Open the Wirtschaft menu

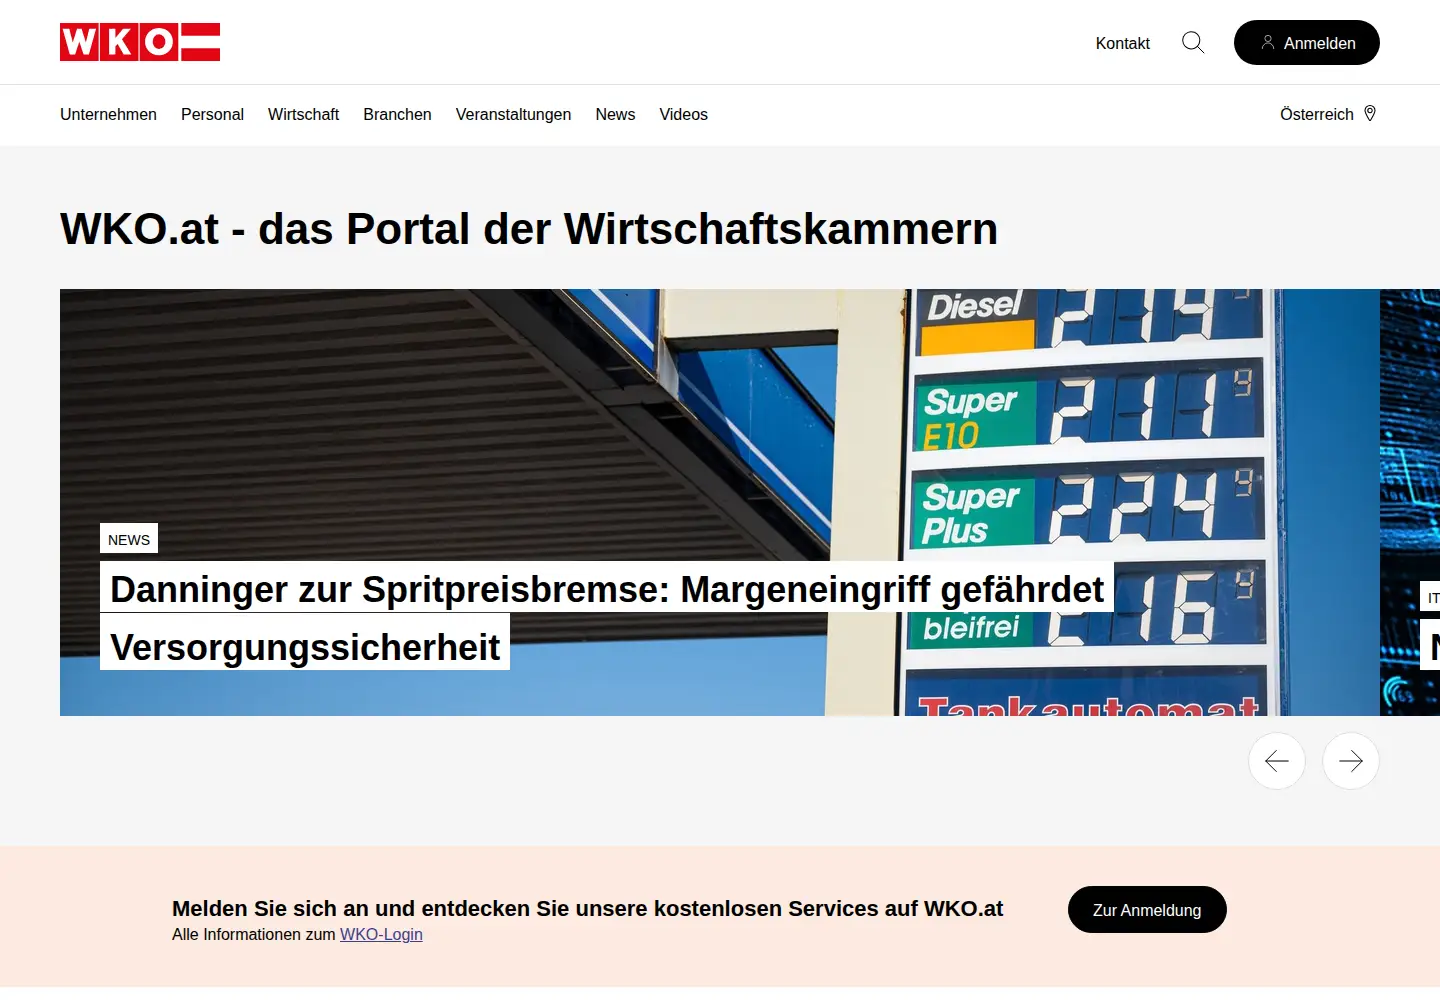click(303, 114)
